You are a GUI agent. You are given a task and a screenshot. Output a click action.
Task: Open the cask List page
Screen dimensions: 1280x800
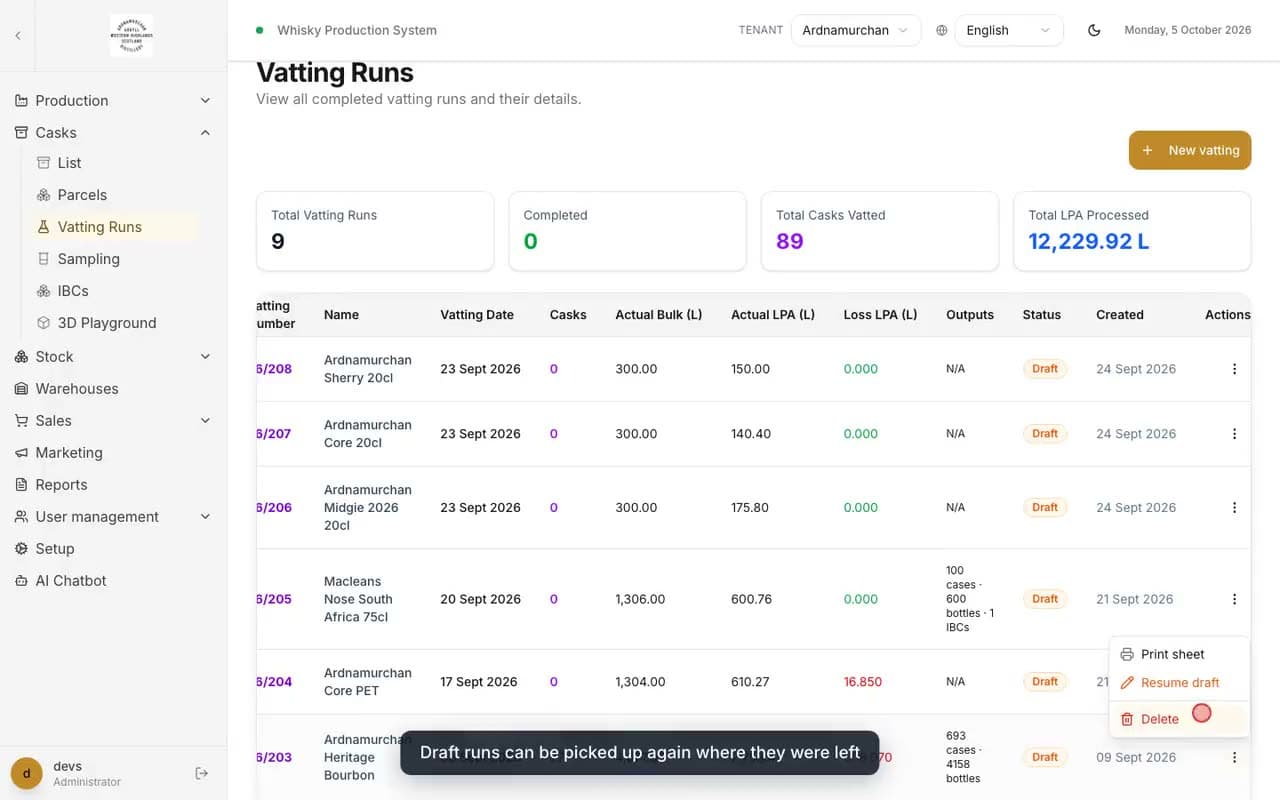point(113,163)
